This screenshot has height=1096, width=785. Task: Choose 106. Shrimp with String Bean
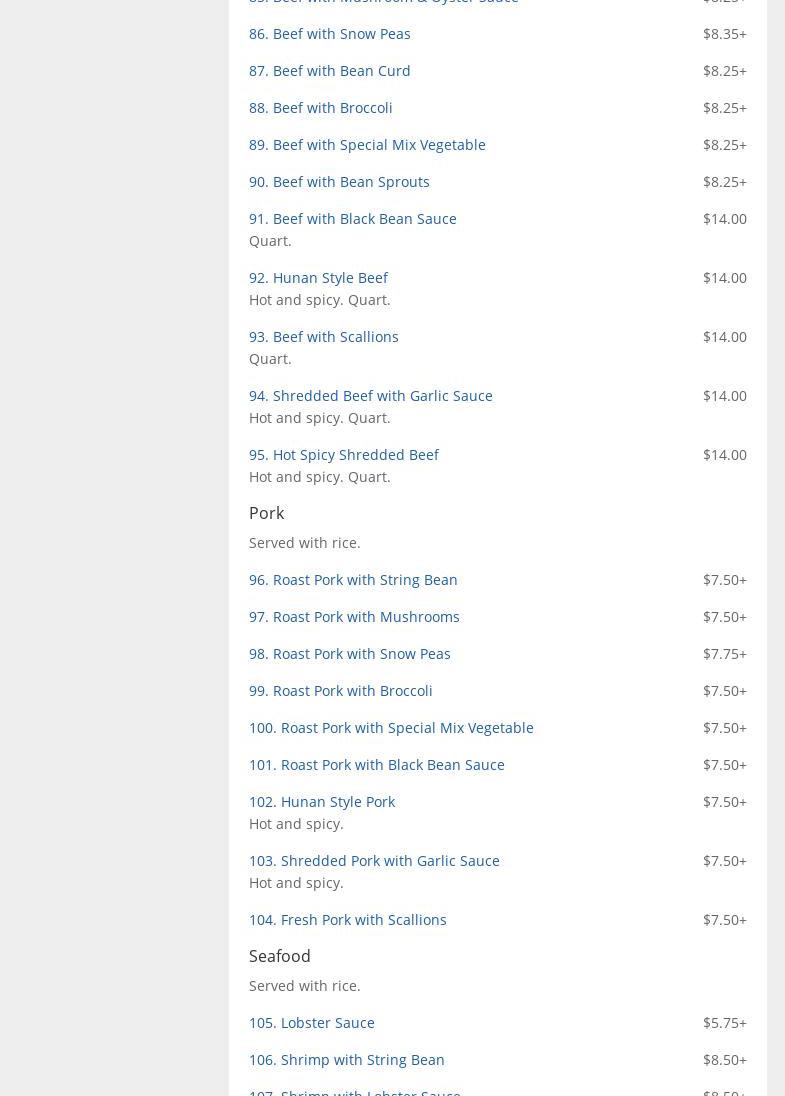click(x=346, y=1060)
